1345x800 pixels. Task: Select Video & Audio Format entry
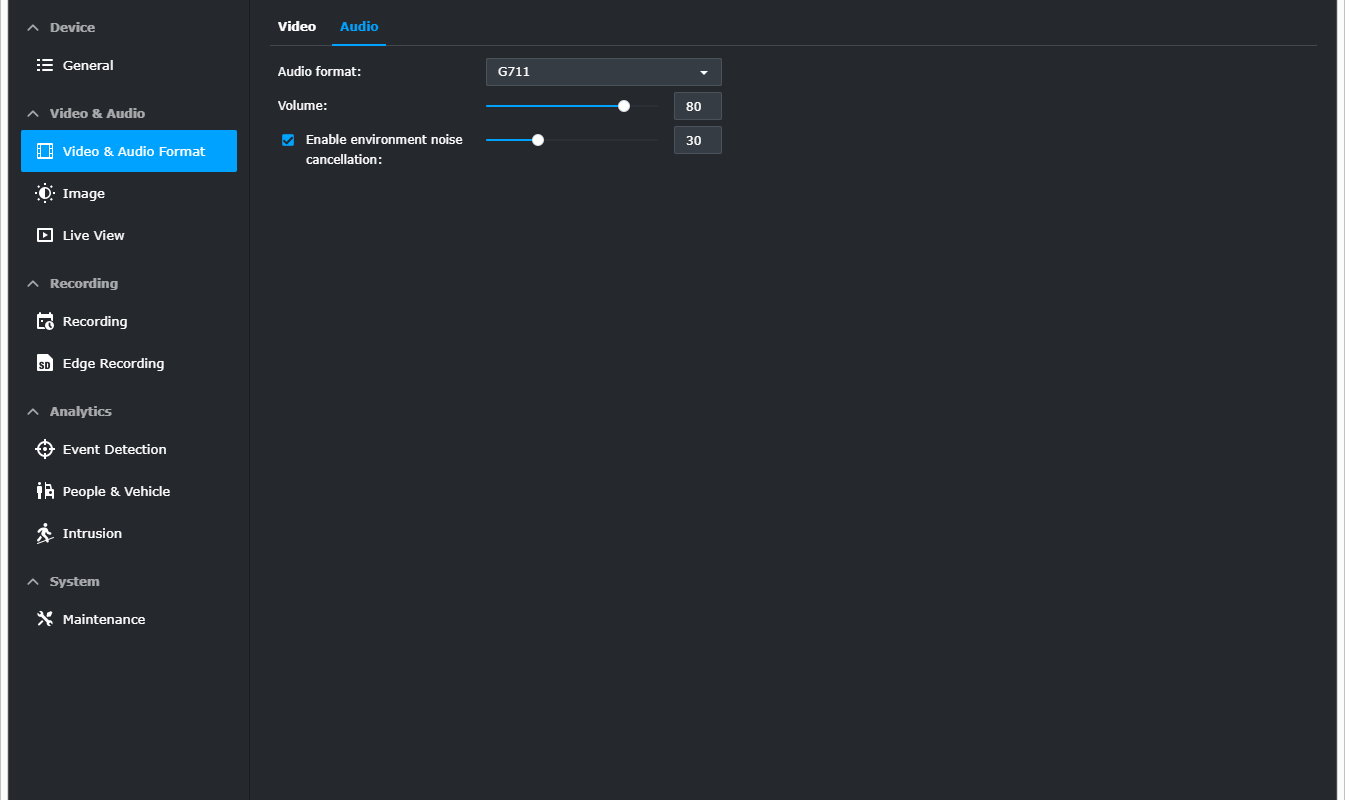pos(129,151)
